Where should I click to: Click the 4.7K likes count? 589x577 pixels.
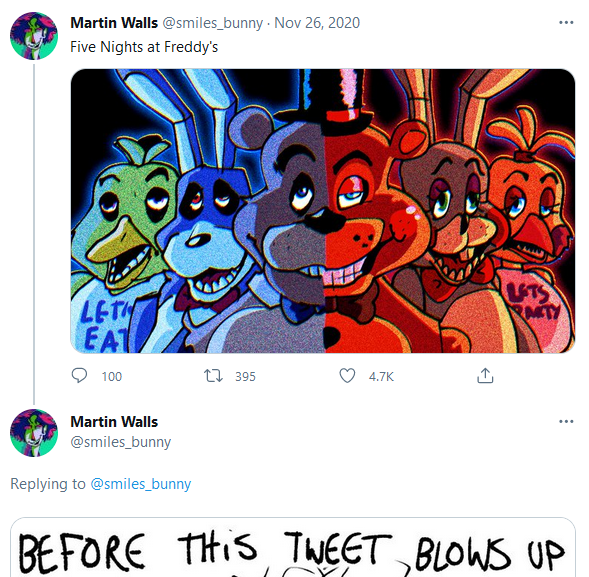[381, 376]
